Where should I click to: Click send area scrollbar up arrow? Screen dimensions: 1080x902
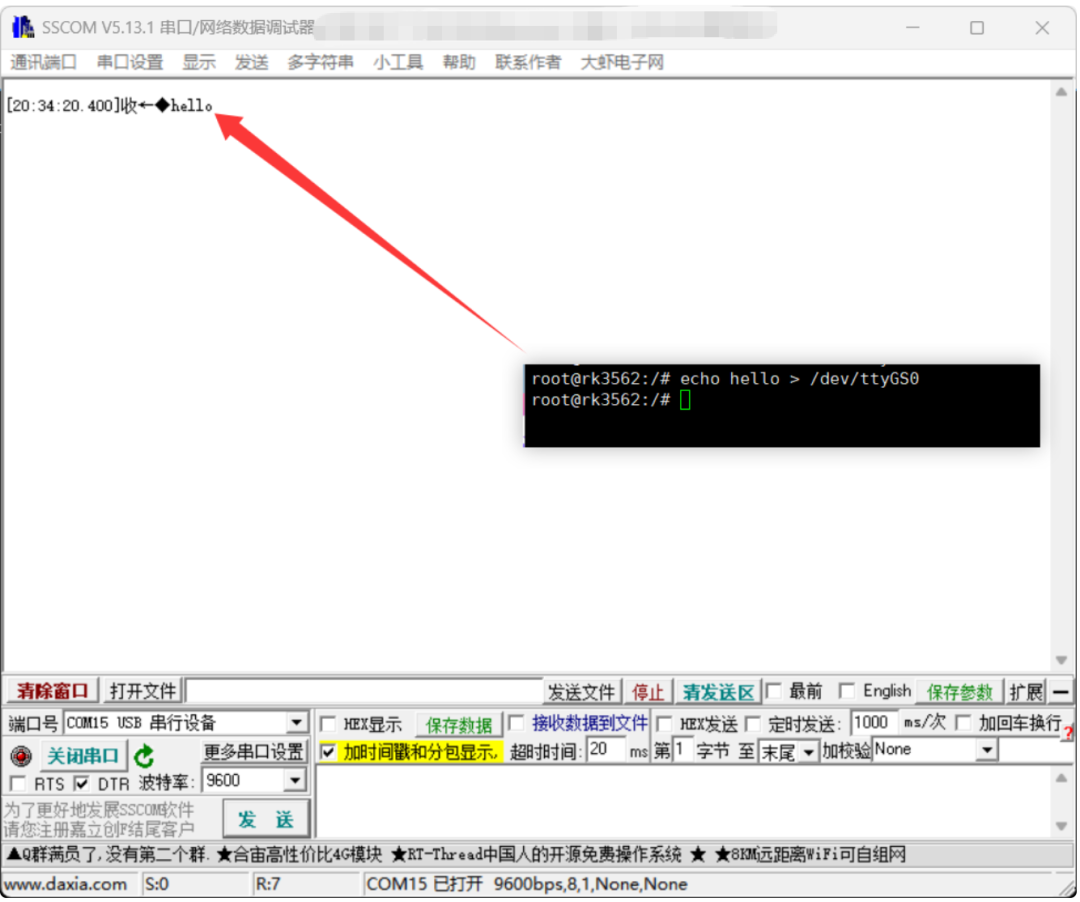coord(1061,779)
